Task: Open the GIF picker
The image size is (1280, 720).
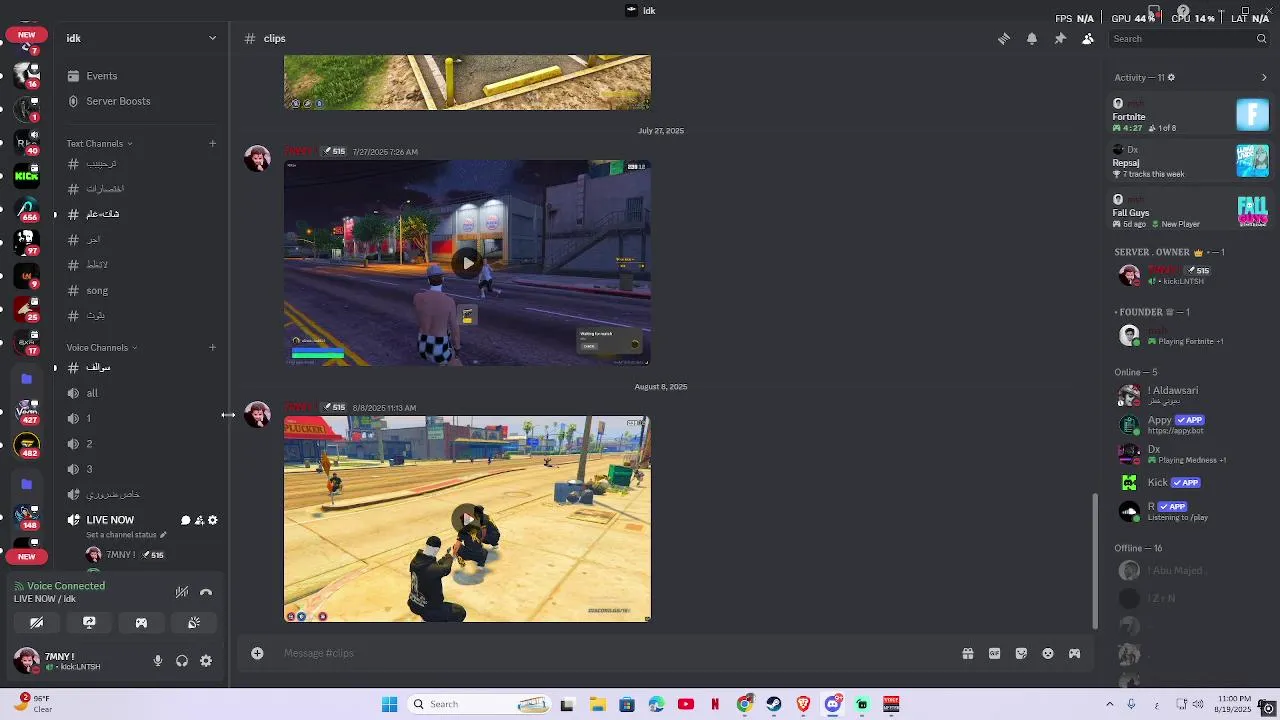Action: [x=994, y=653]
